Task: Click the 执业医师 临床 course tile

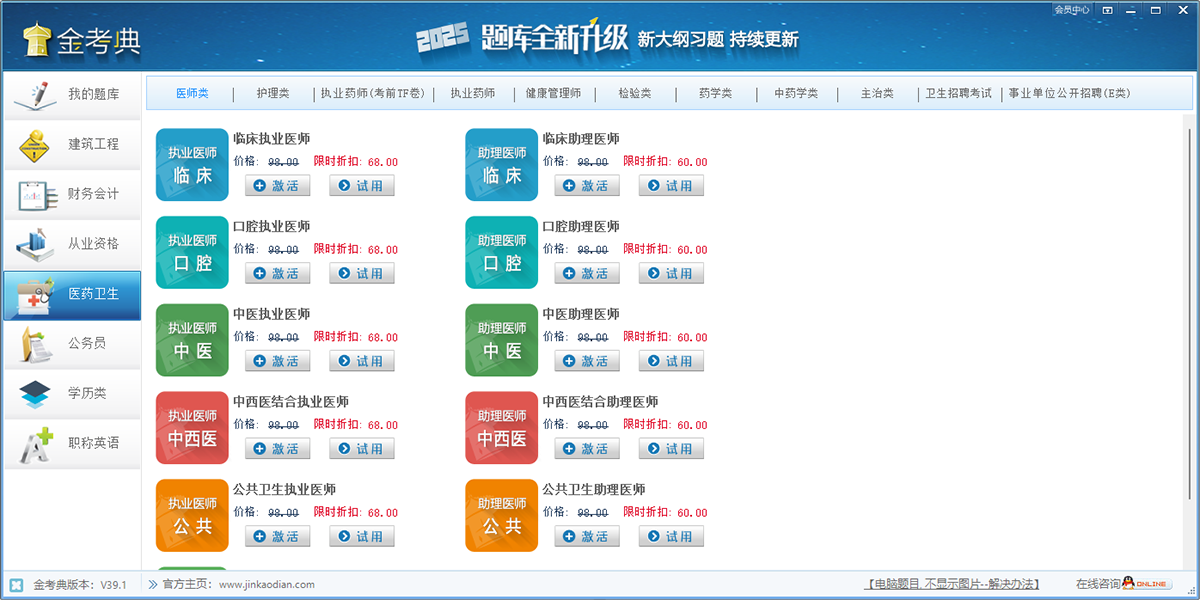Action: click(x=192, y=165)
